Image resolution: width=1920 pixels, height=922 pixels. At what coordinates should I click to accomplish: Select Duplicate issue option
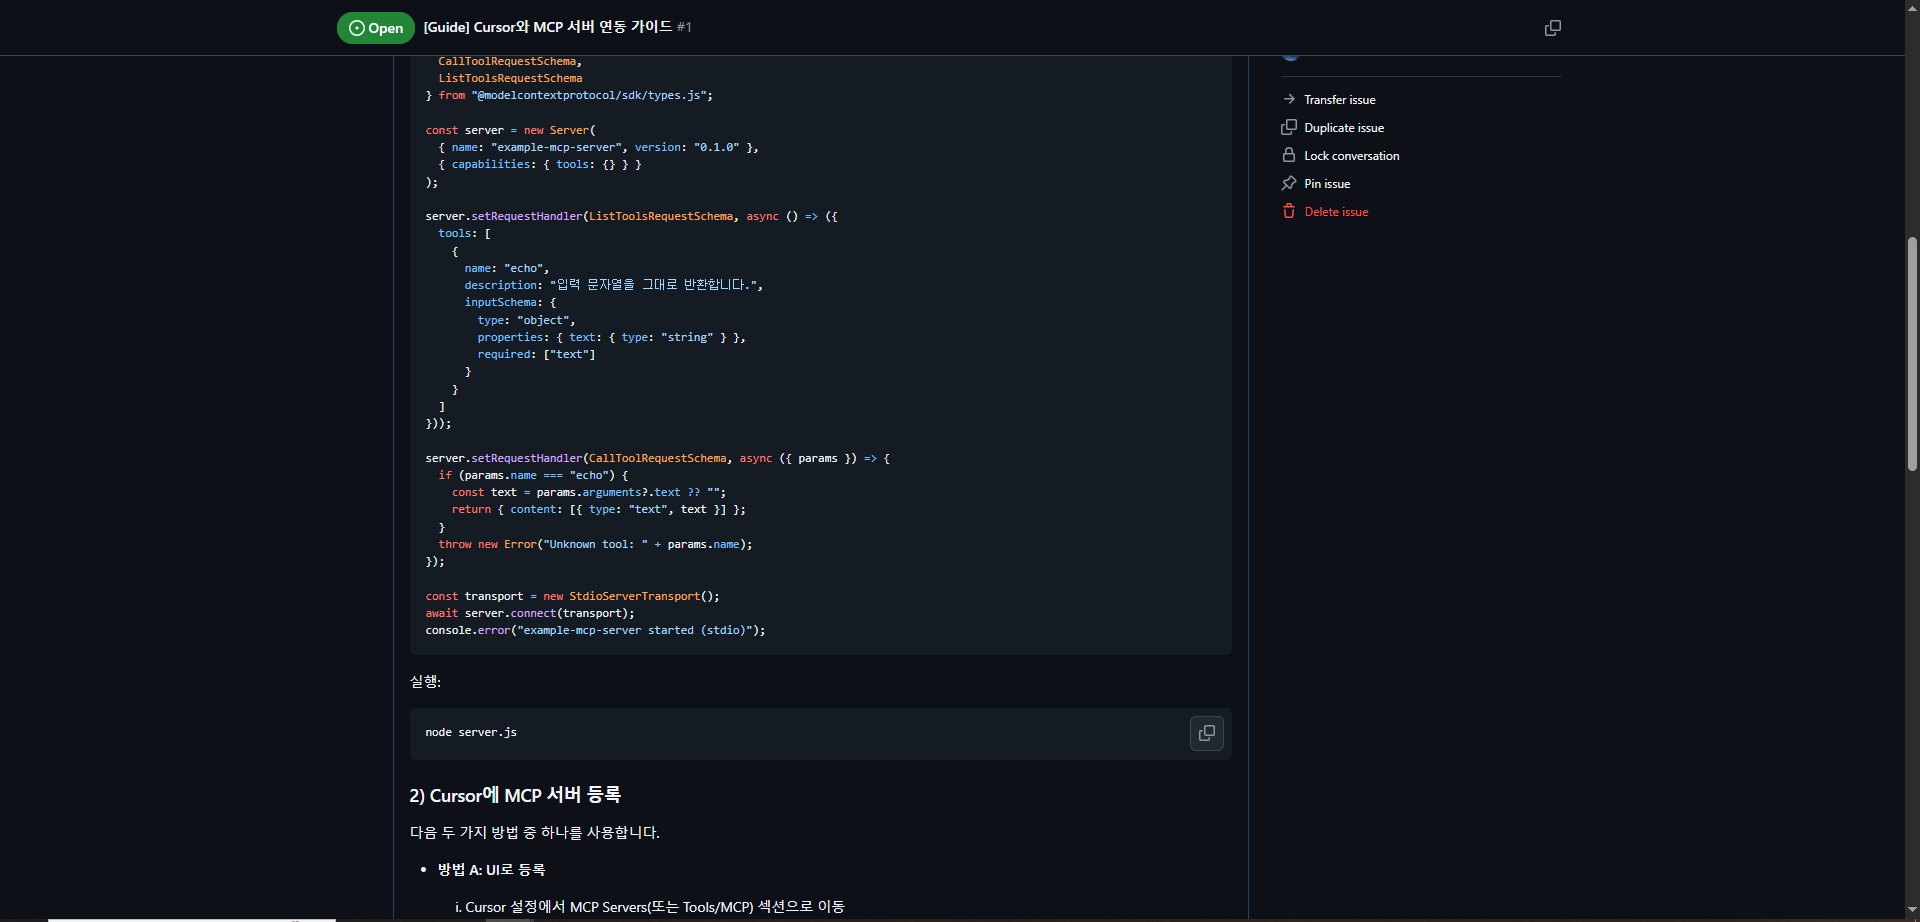point(1344,128)
